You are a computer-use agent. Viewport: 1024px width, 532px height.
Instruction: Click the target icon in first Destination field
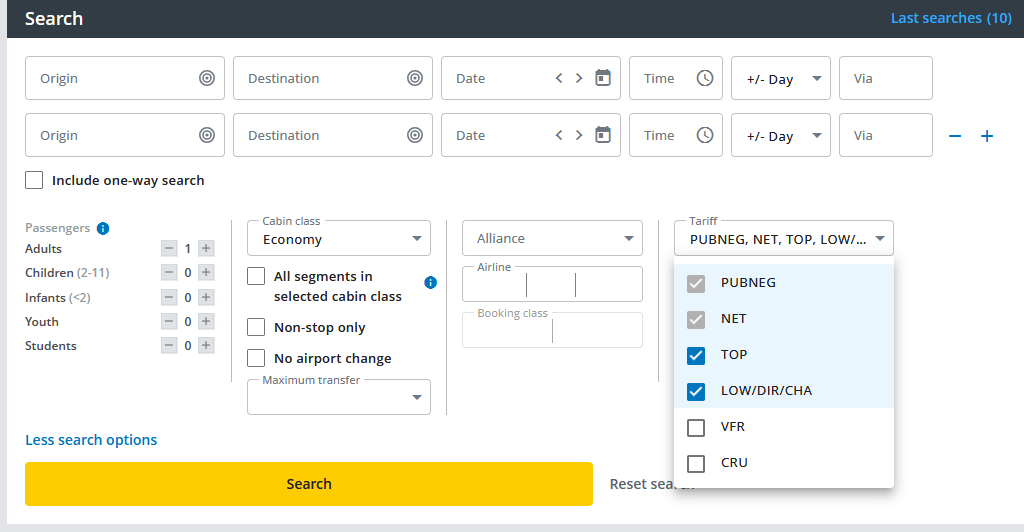tap(415, 78)
